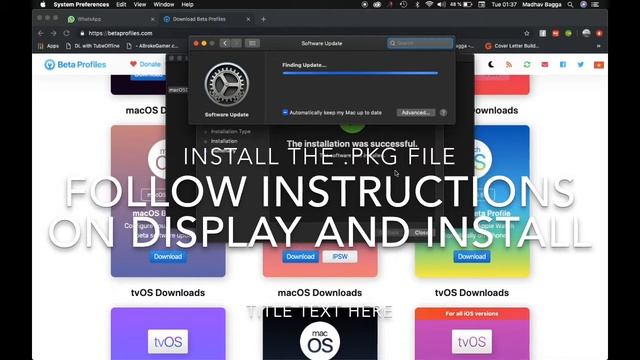The image size is (640, 360).
Task: Click the Vietnam flag language icon
Action: [599, 64]
